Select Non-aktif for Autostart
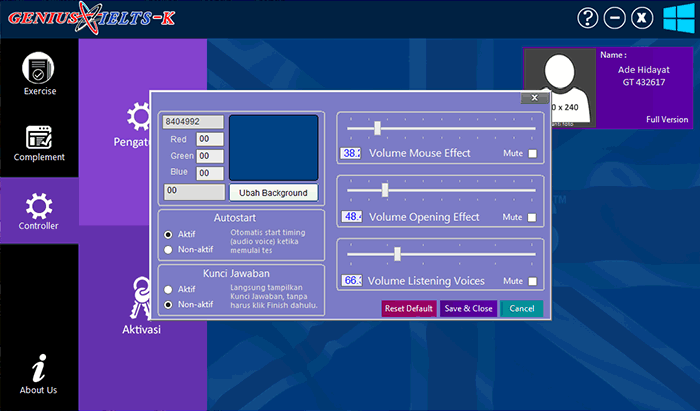Viewport: 700px width, 411px height. point(168,250)
